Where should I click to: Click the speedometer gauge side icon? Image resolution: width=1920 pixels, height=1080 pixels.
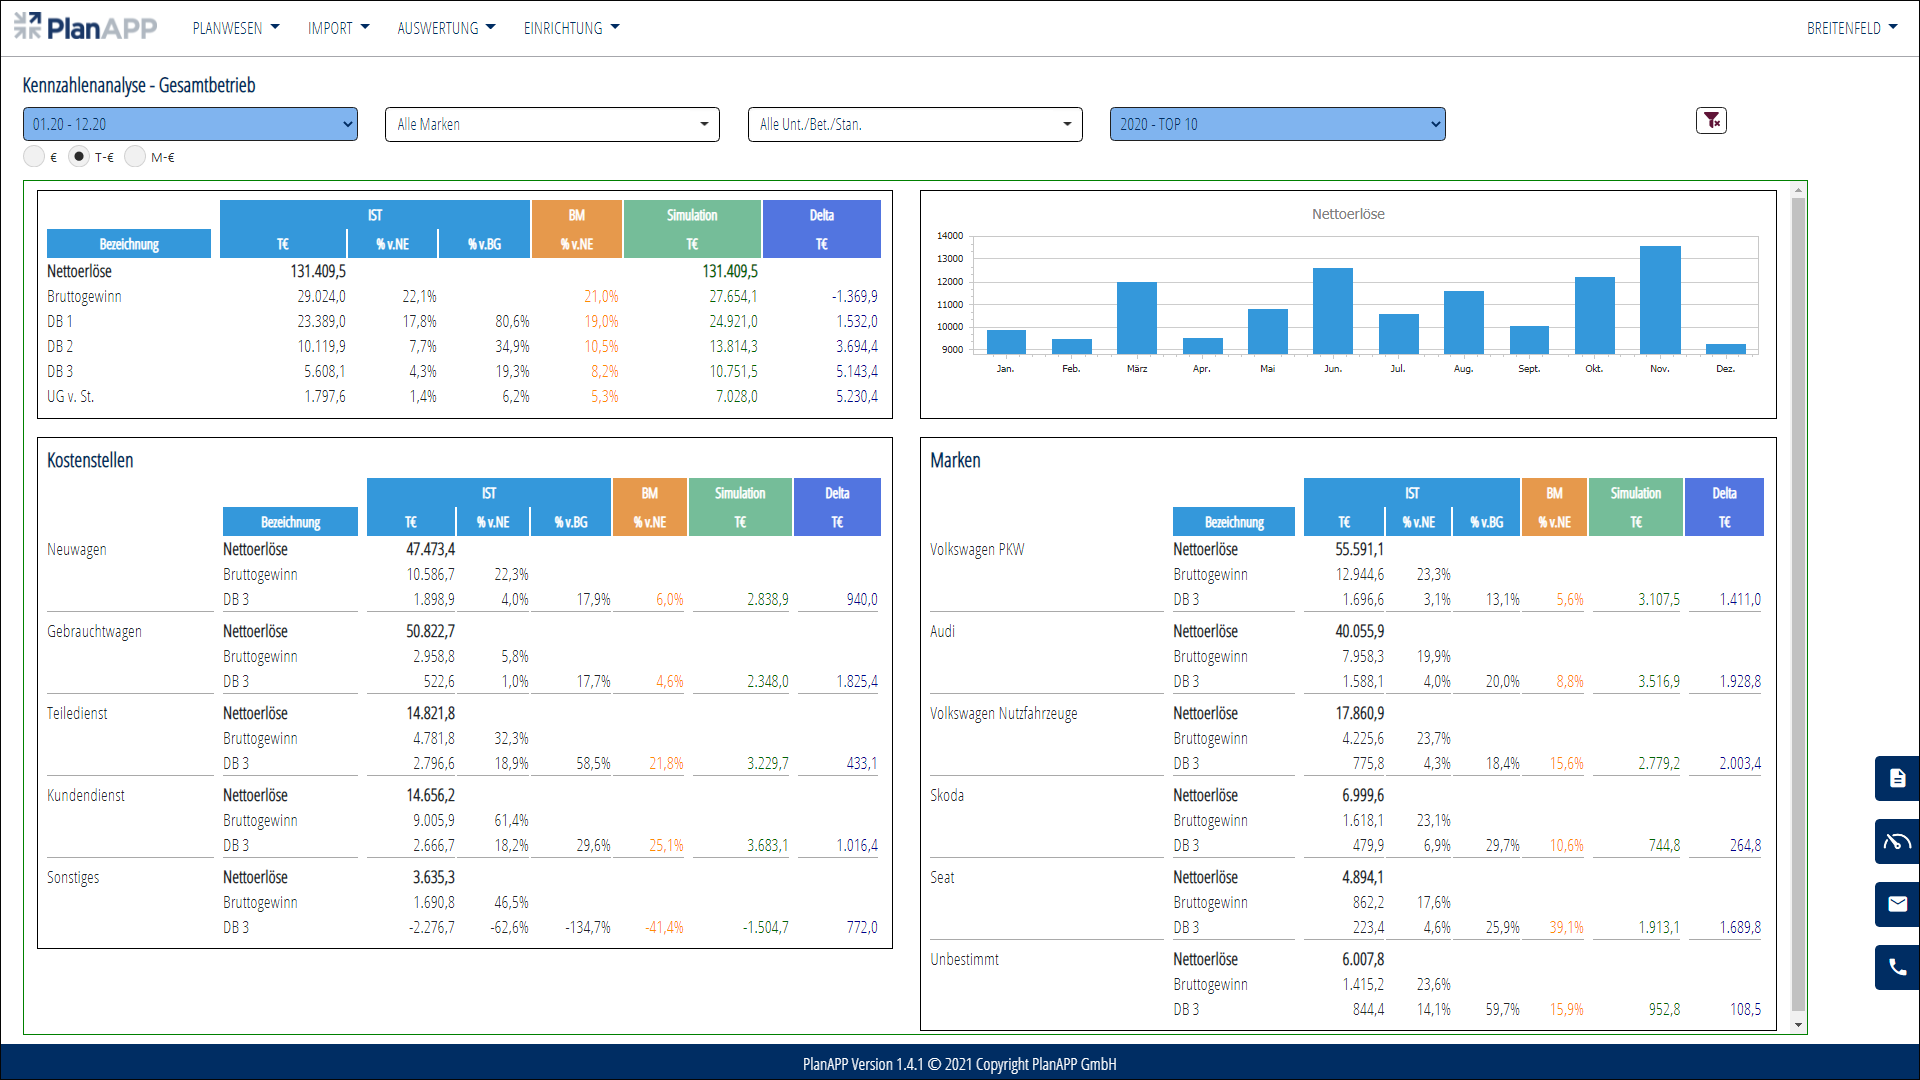click(x=1897, y=841)
